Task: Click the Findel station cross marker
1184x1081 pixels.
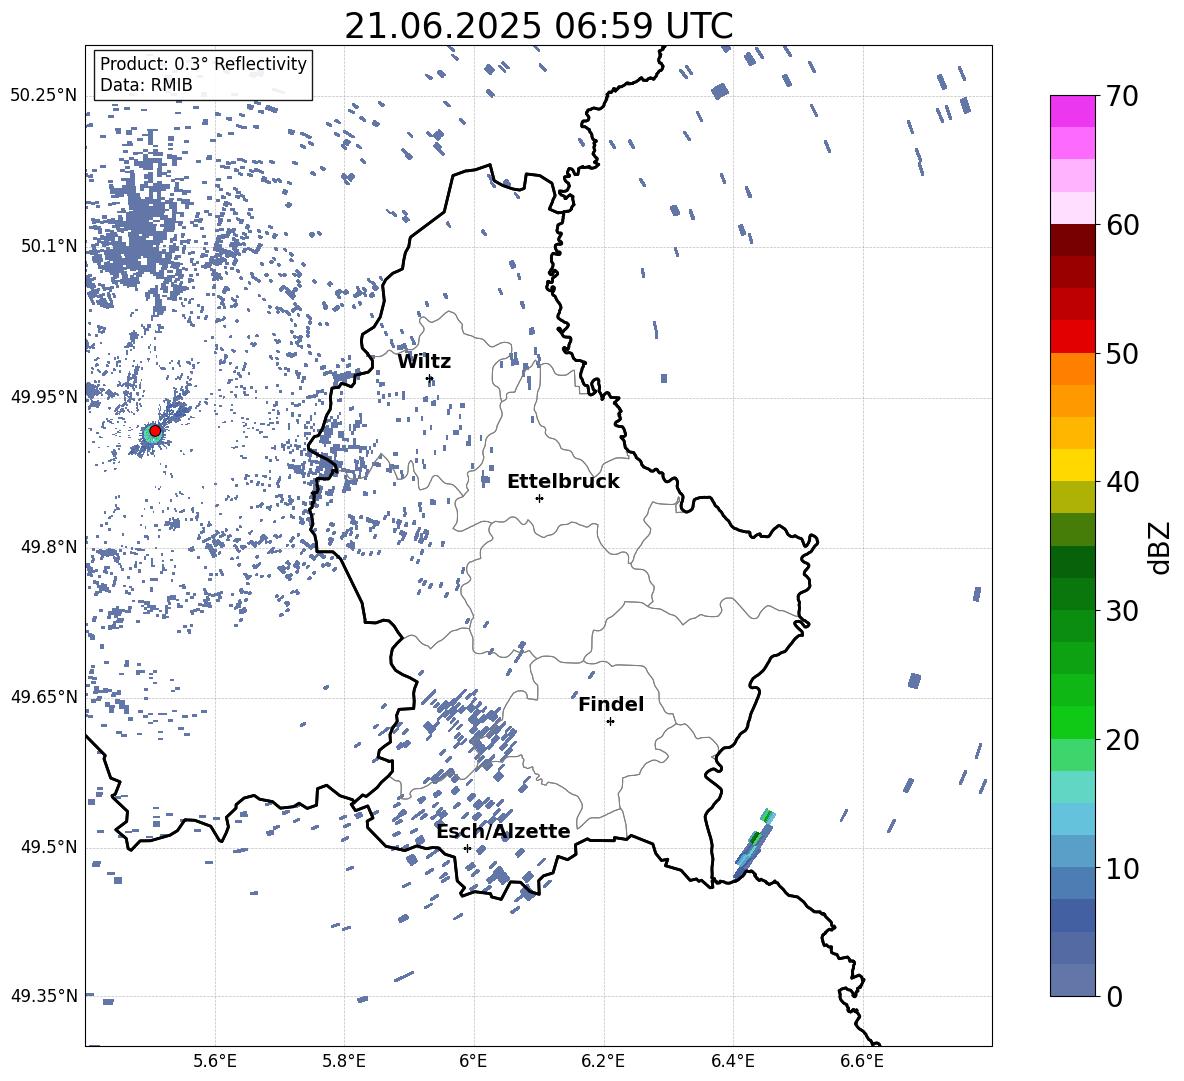Action: click(x=610, y=722)
